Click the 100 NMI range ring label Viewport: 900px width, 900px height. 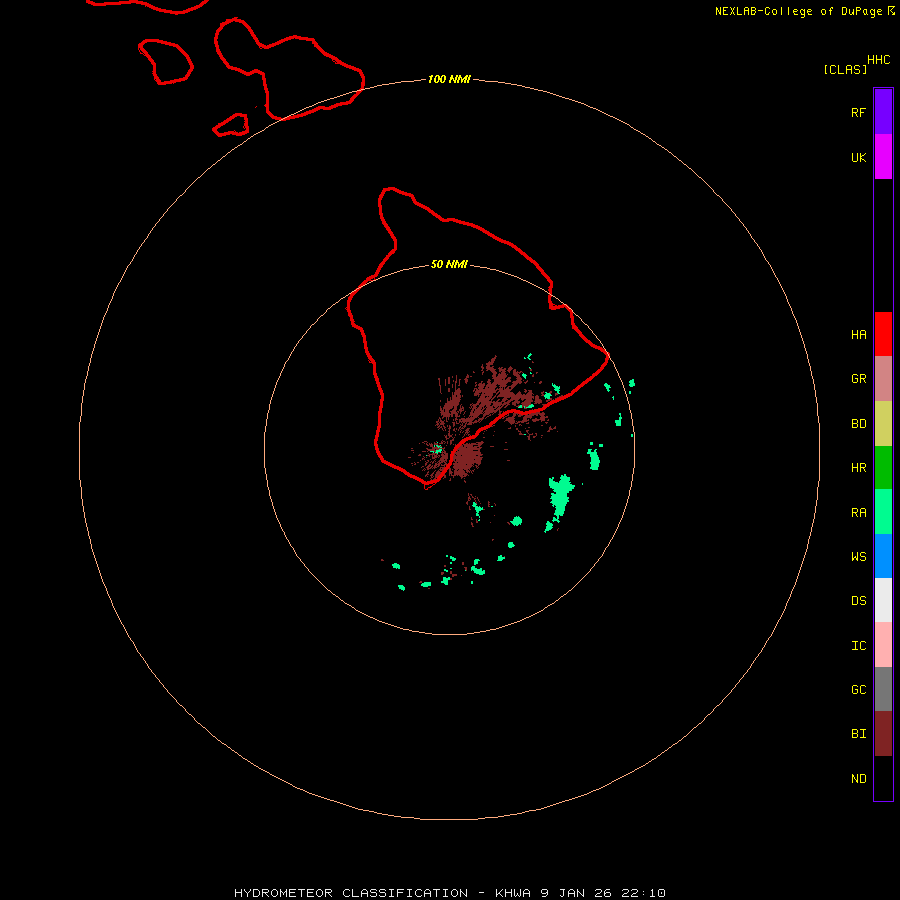[449, 79]
